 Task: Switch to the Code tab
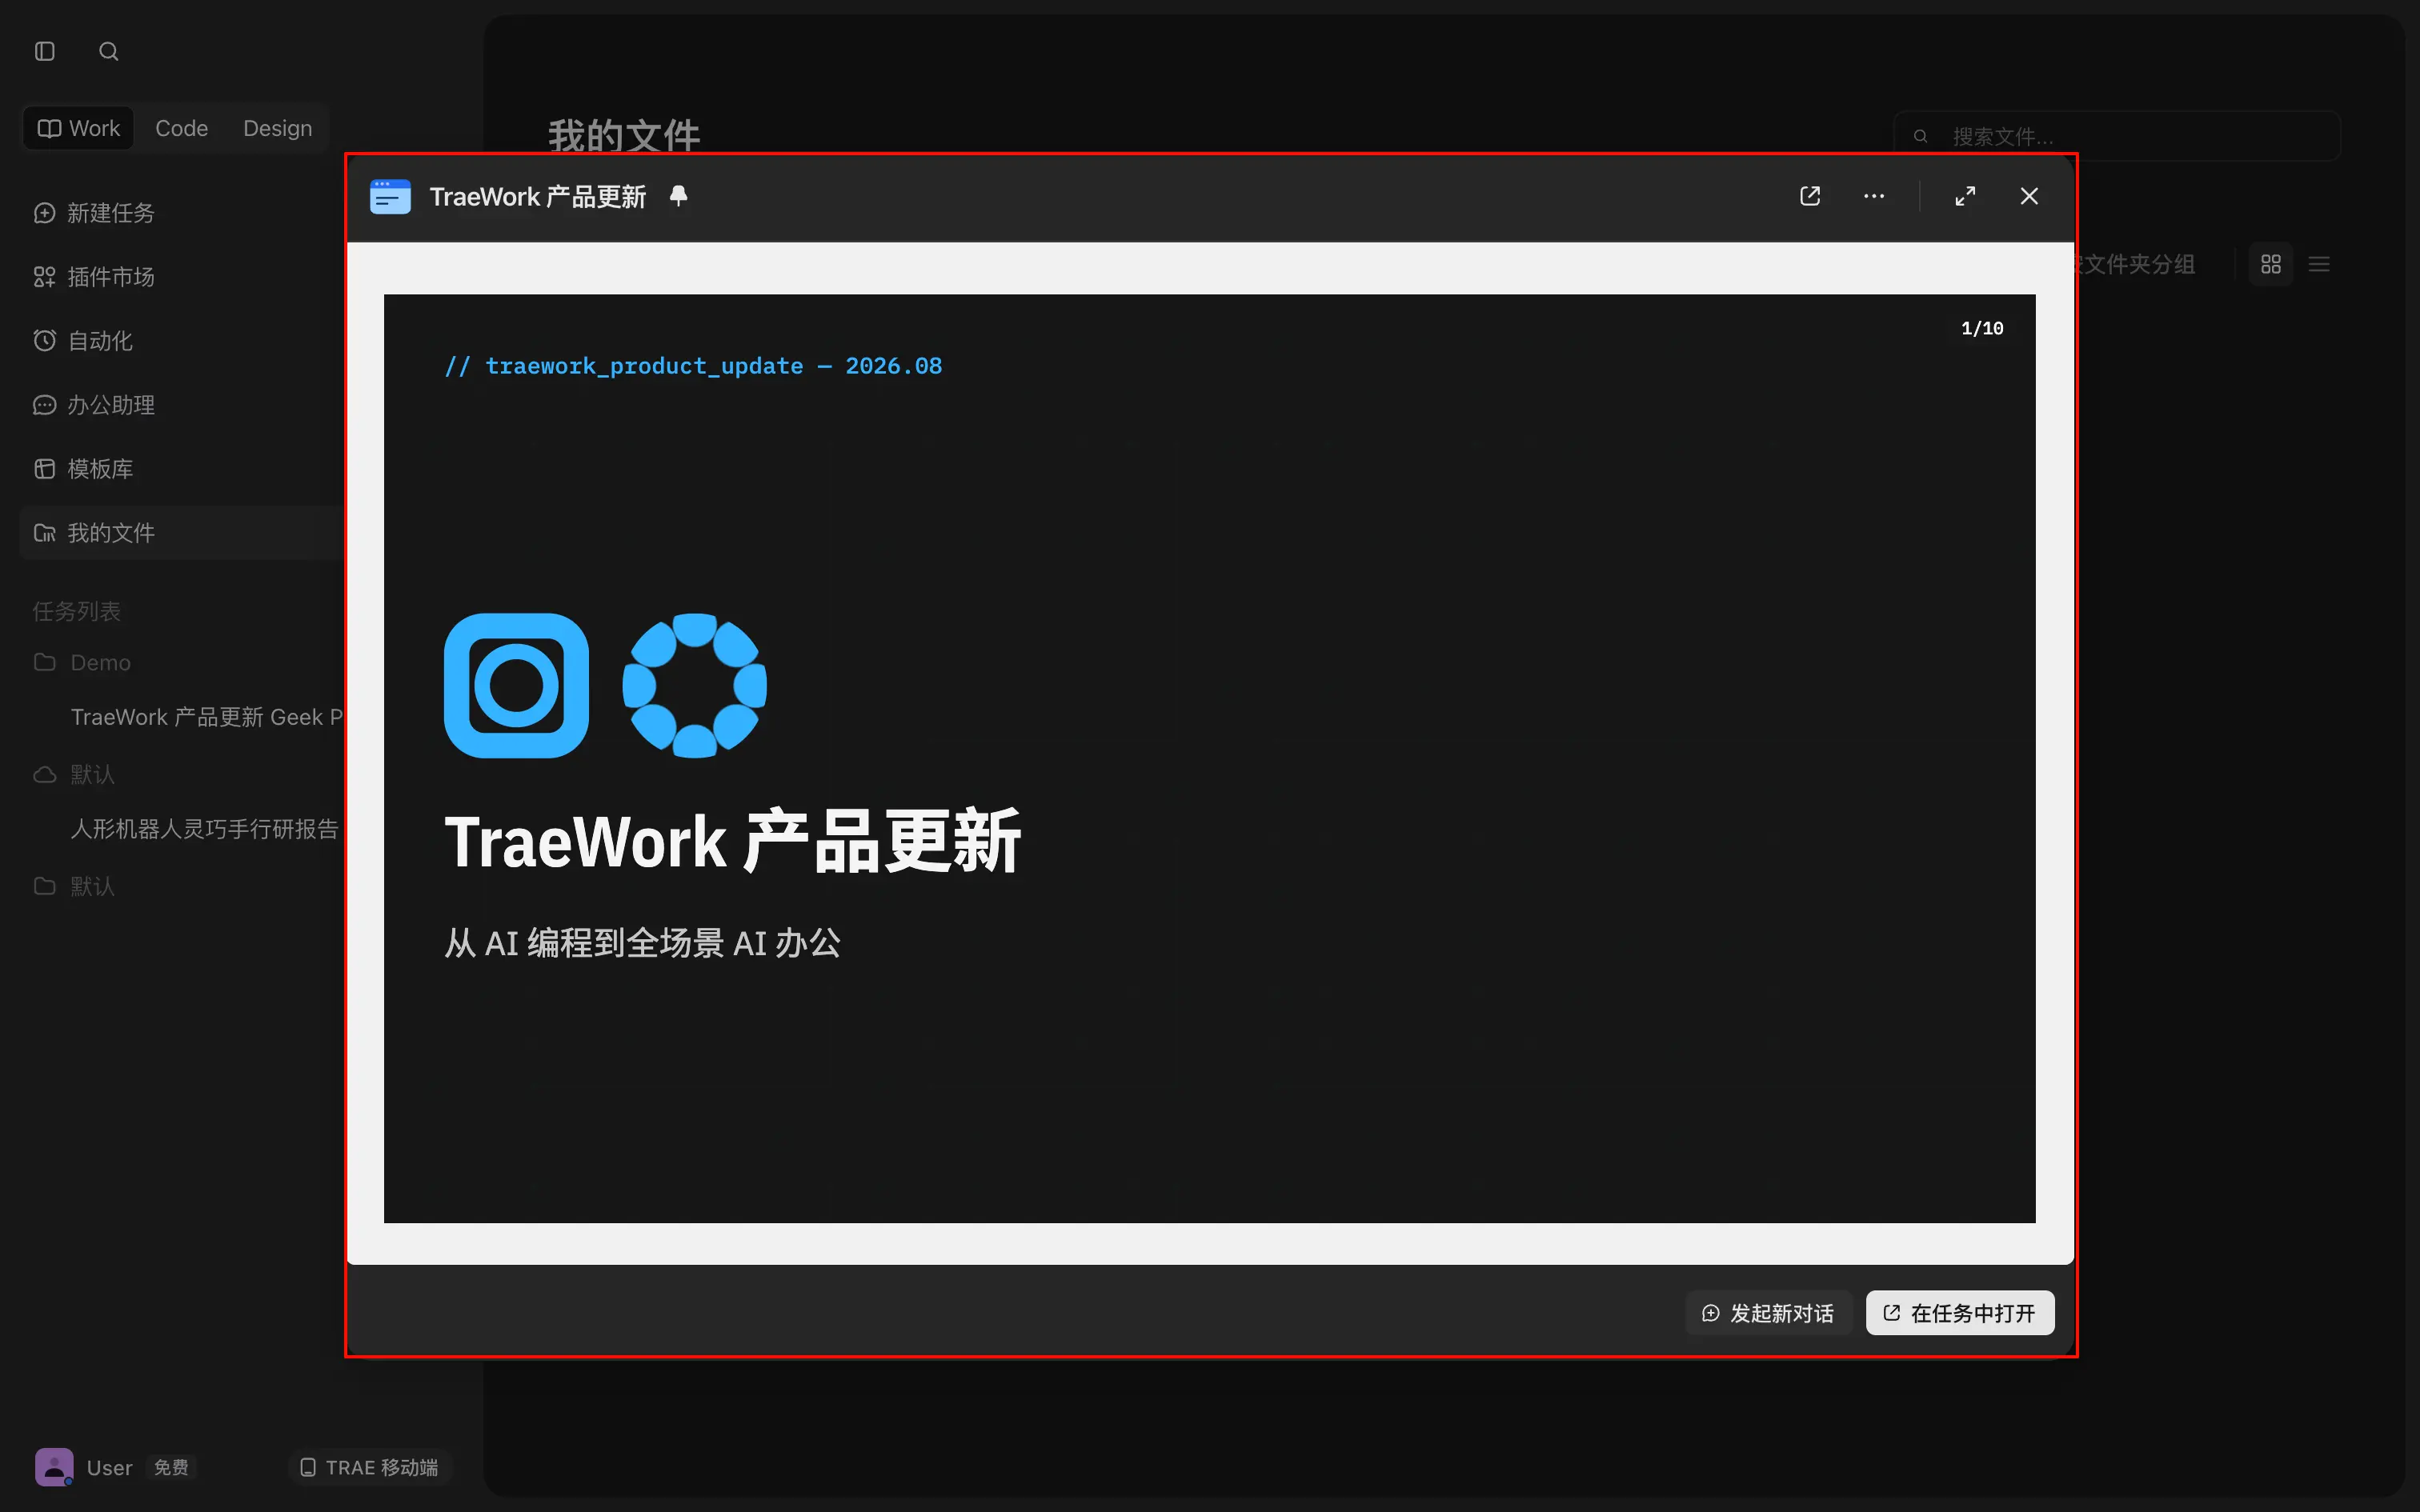[x=181, y=128]
